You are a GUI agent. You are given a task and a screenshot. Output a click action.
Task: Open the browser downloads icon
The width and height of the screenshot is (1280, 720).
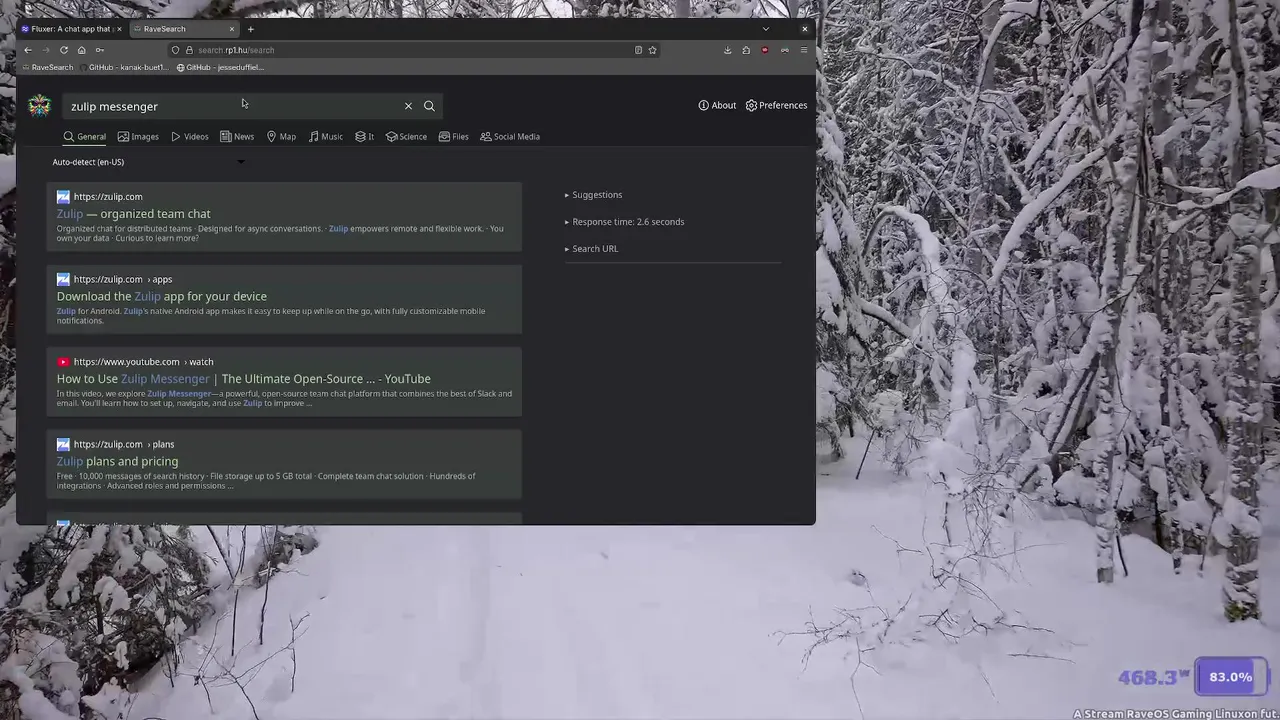coord(727,50)
